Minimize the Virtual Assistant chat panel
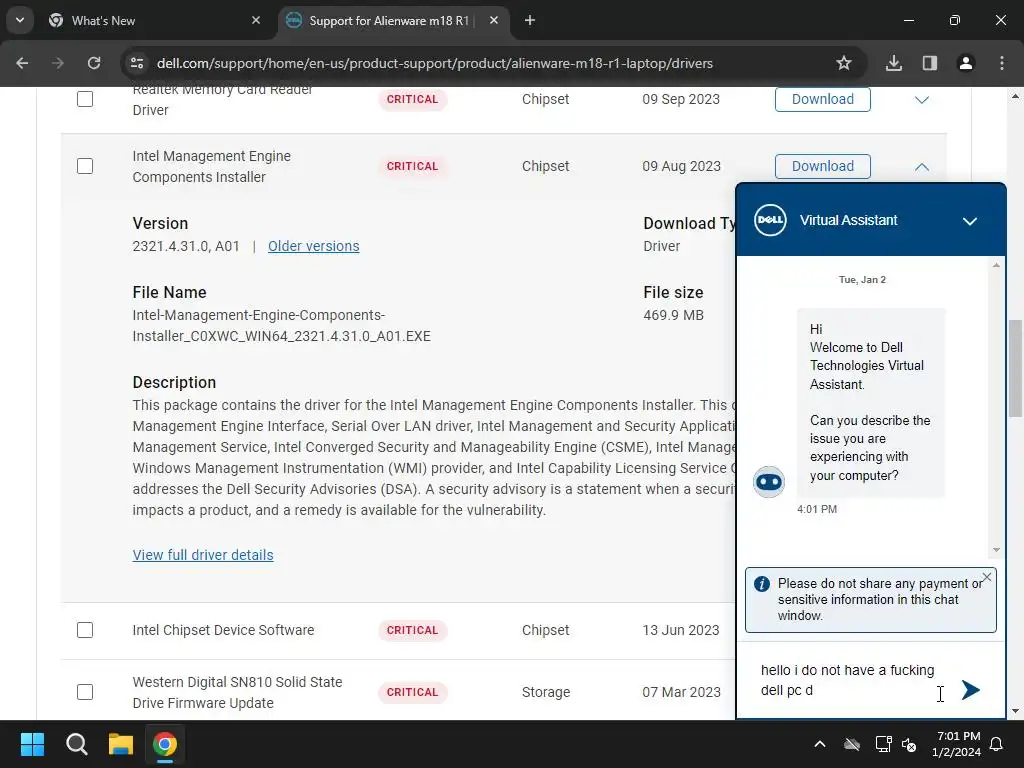1024x768 pixels. 970,221
